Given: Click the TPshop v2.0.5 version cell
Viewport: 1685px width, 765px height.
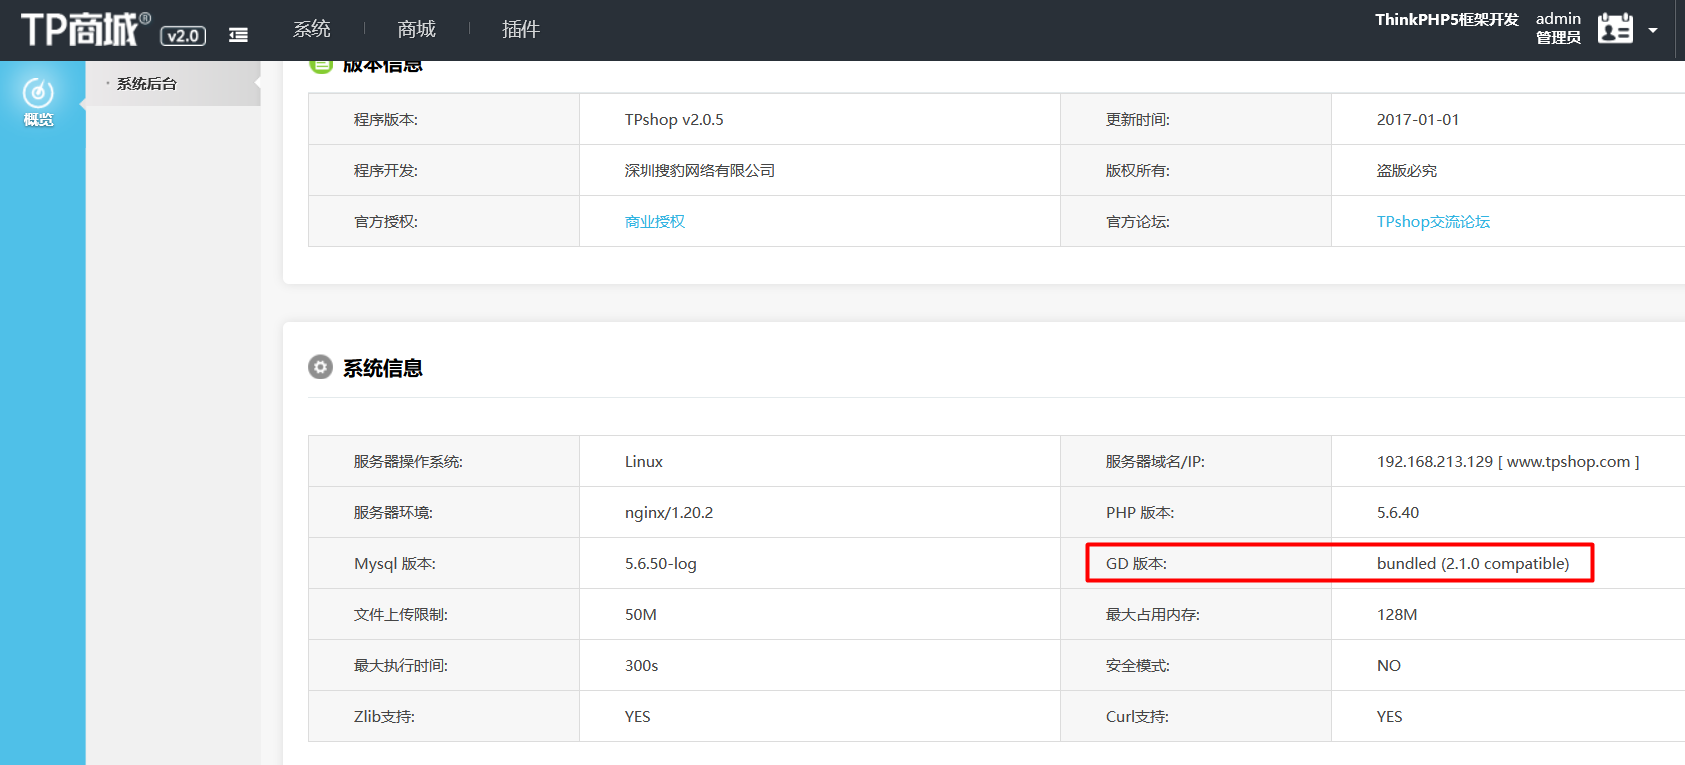Looking at the screenshot, I should 674,119.
